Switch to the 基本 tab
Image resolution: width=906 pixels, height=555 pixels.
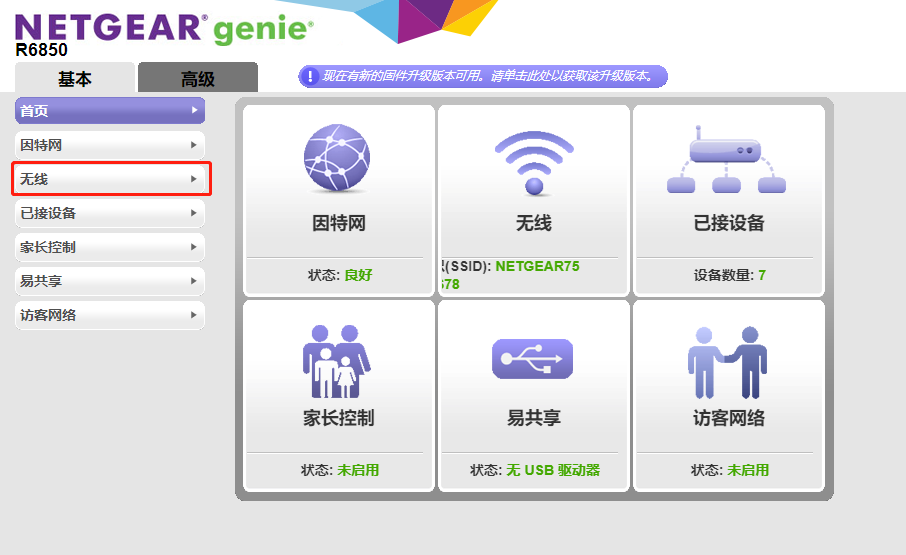pos(75,77)
